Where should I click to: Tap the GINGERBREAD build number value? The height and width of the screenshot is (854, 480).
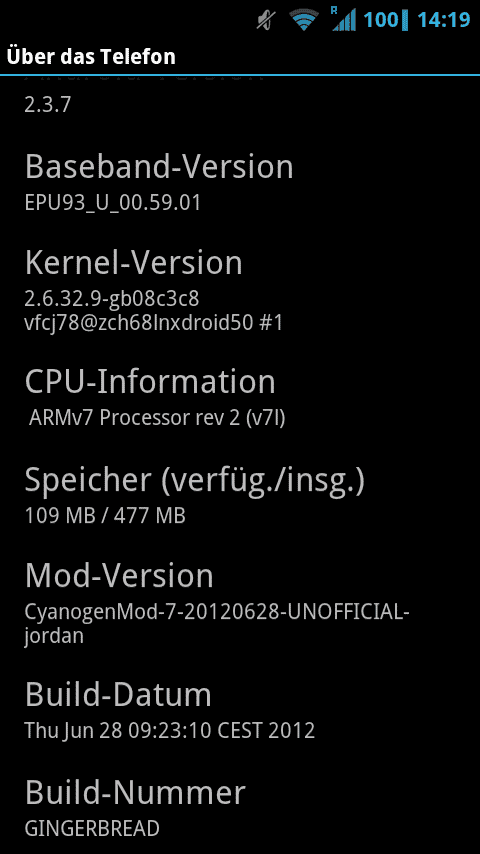[x=92, y=828]
